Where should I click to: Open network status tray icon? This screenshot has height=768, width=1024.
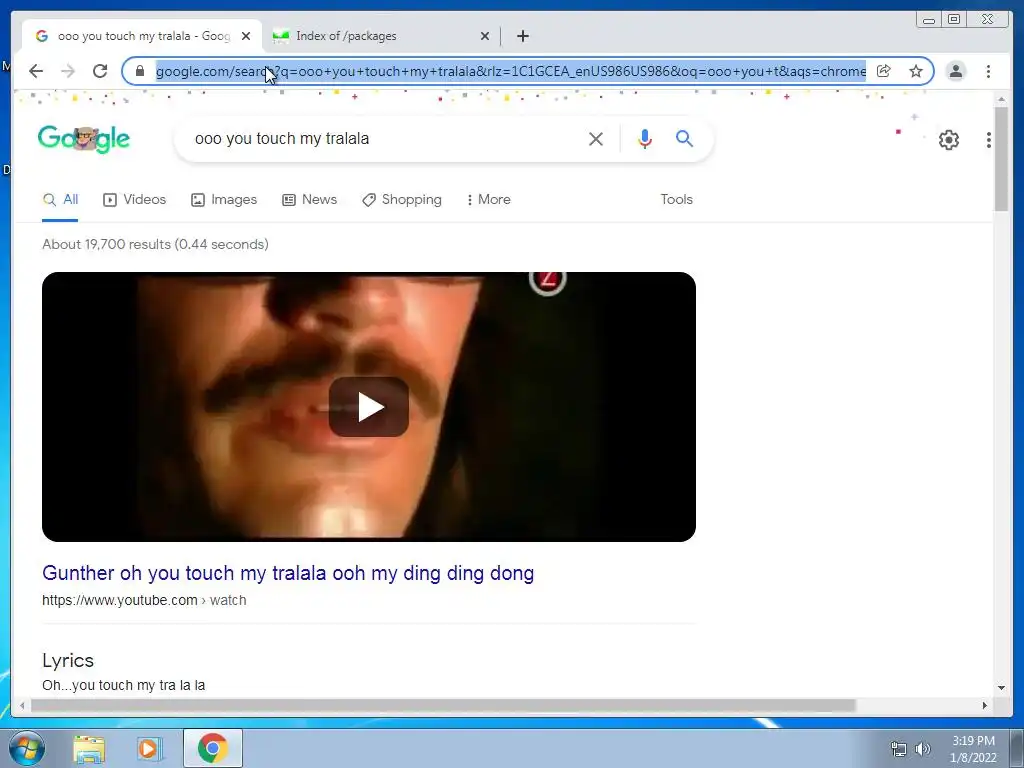point(899,749)
